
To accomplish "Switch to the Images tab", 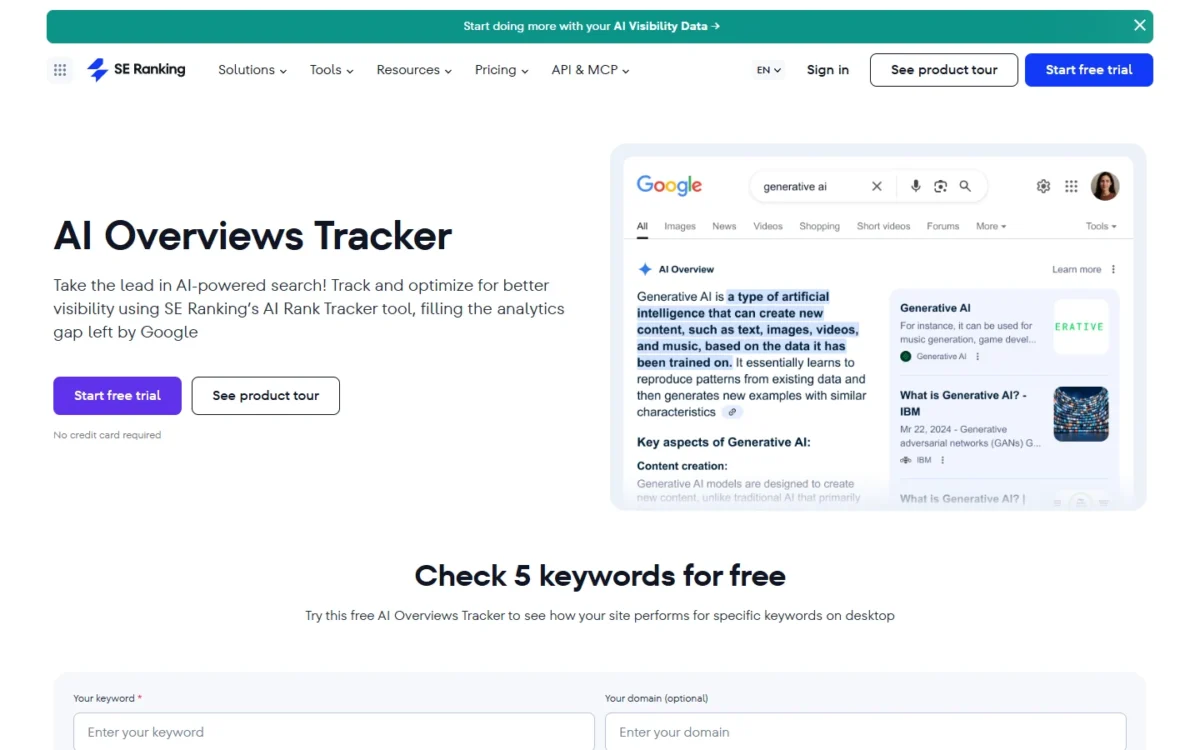I will 680,226.
